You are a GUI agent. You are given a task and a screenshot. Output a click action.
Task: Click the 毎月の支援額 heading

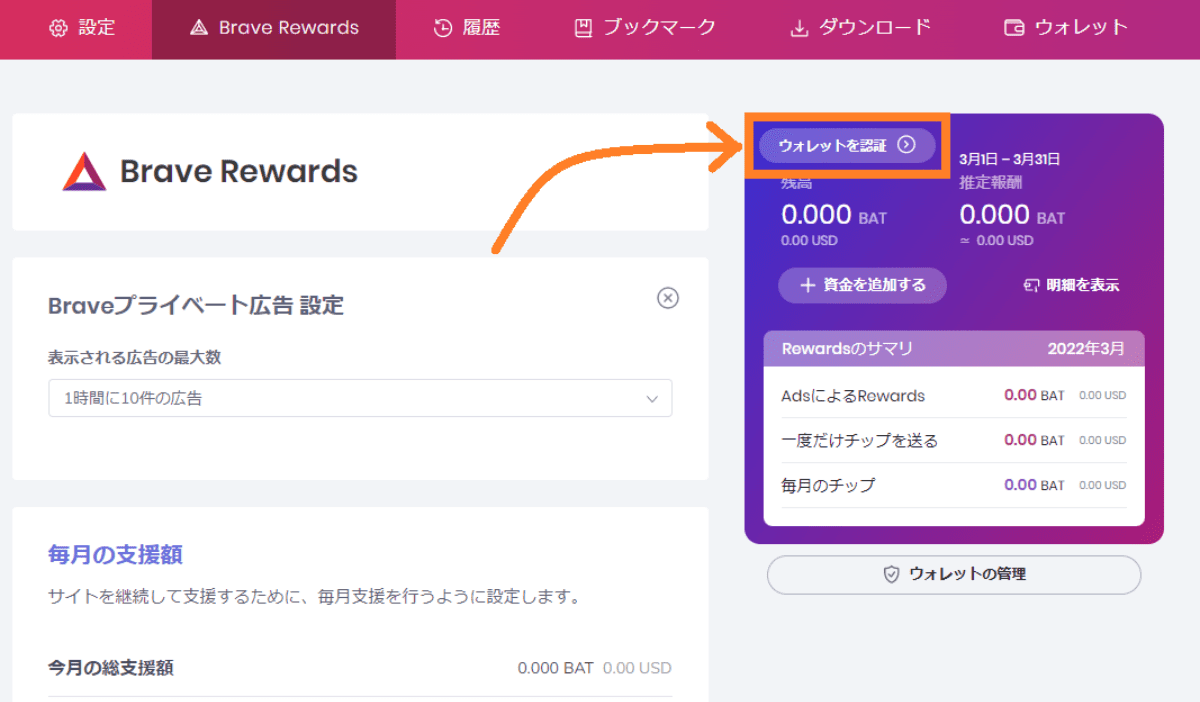(x=115, y=554)
